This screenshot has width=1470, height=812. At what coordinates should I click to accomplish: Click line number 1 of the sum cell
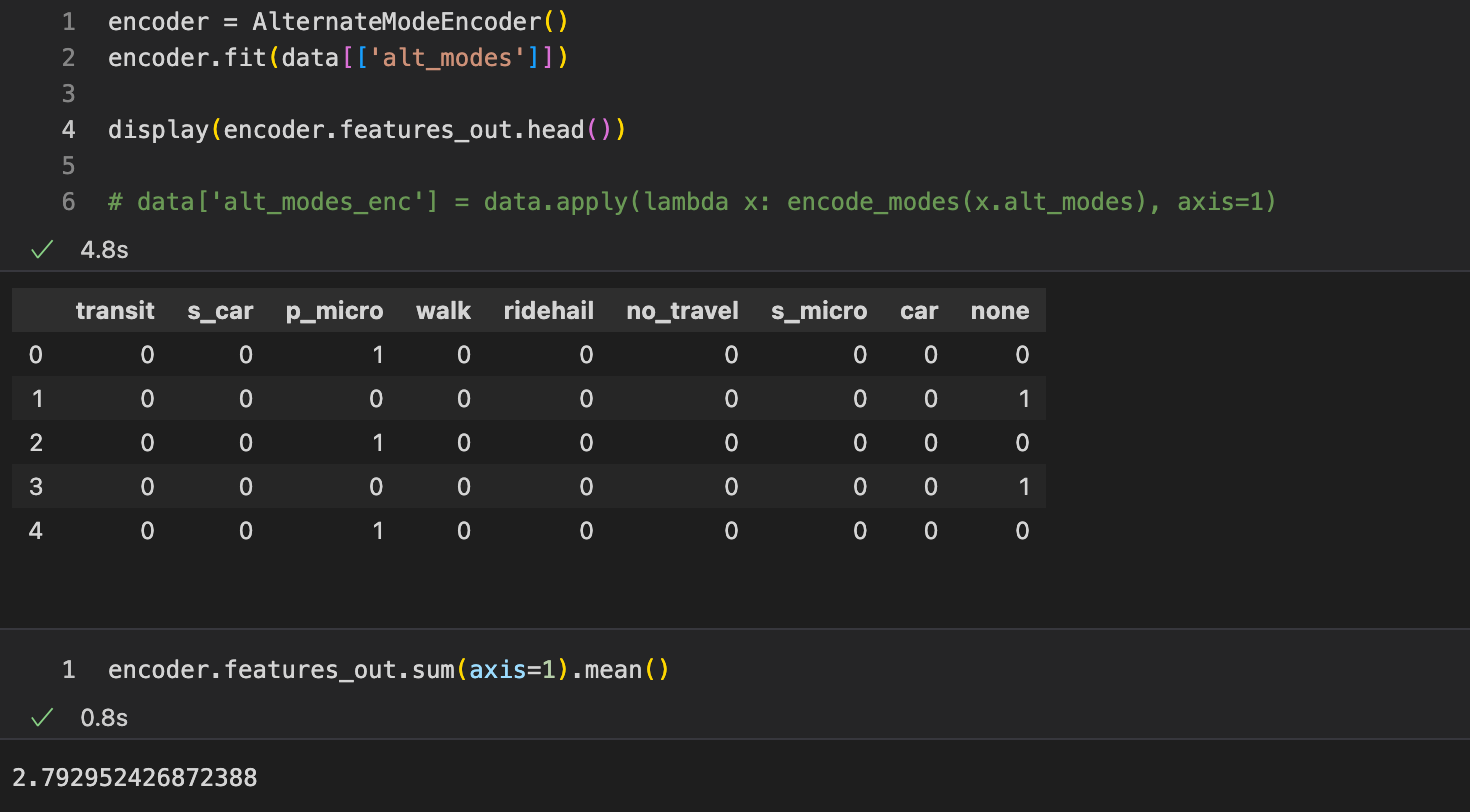[68, 669]
